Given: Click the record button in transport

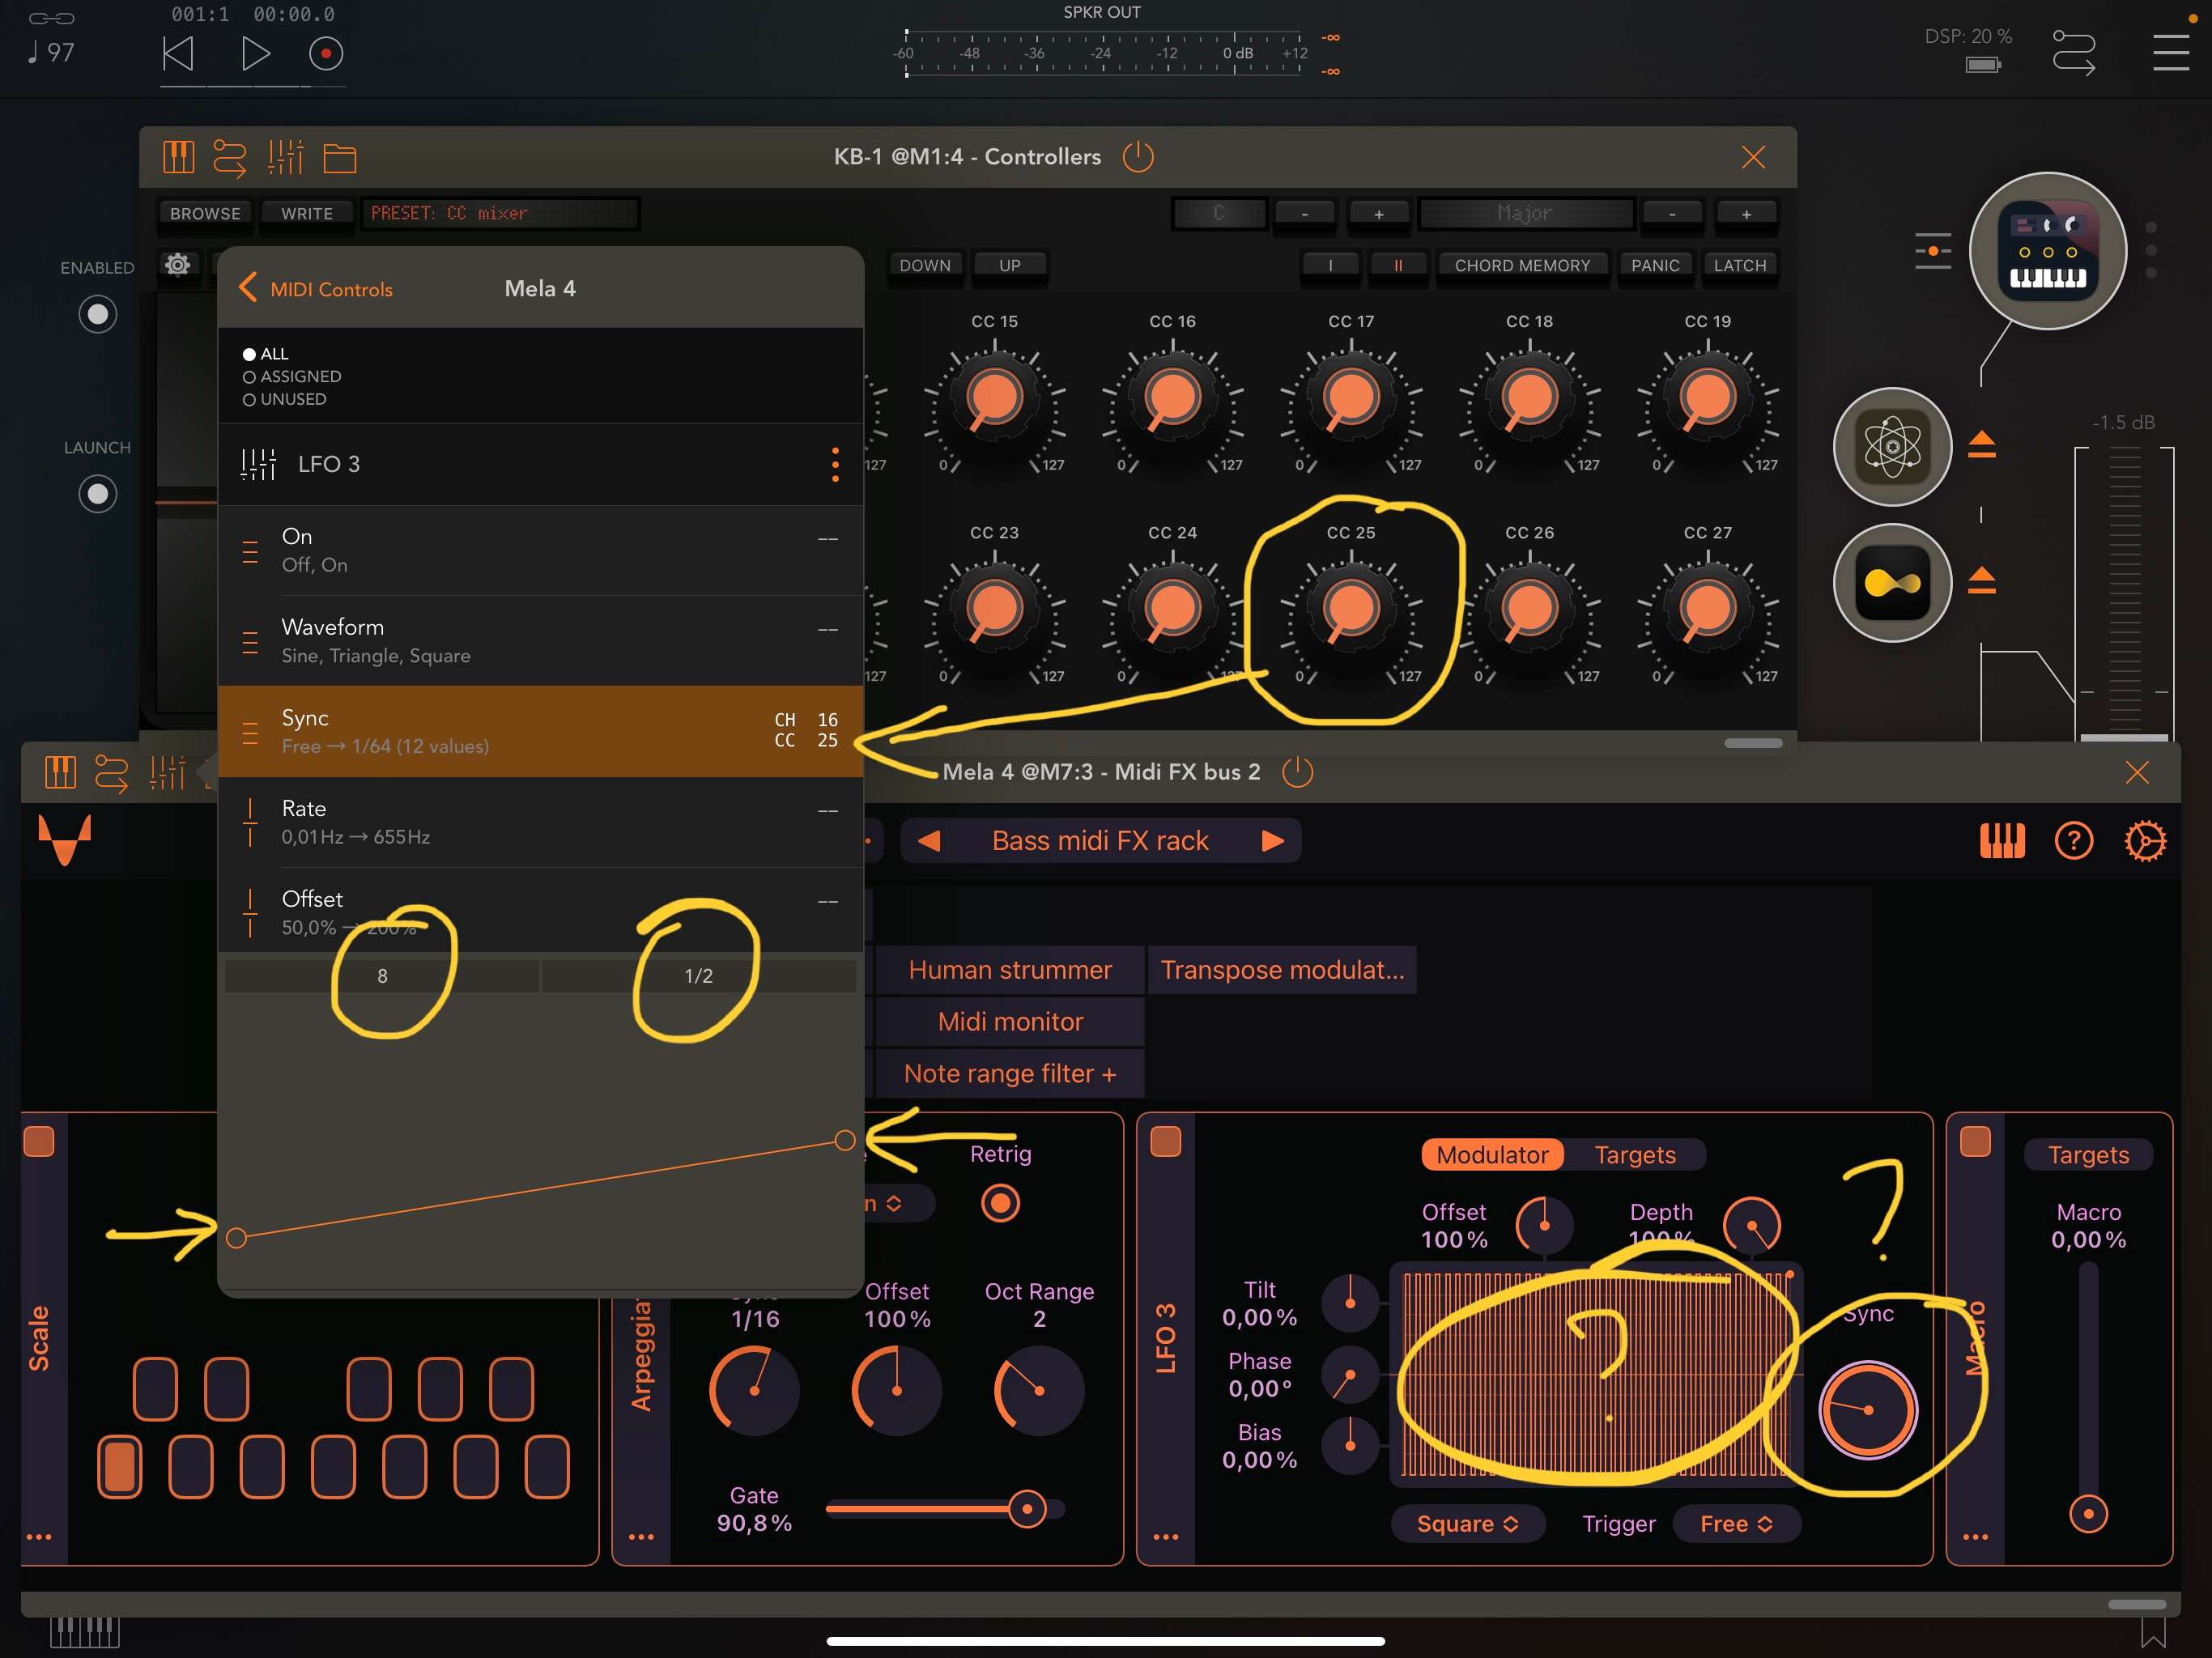Looking at the screenshot, I should 325,53.
